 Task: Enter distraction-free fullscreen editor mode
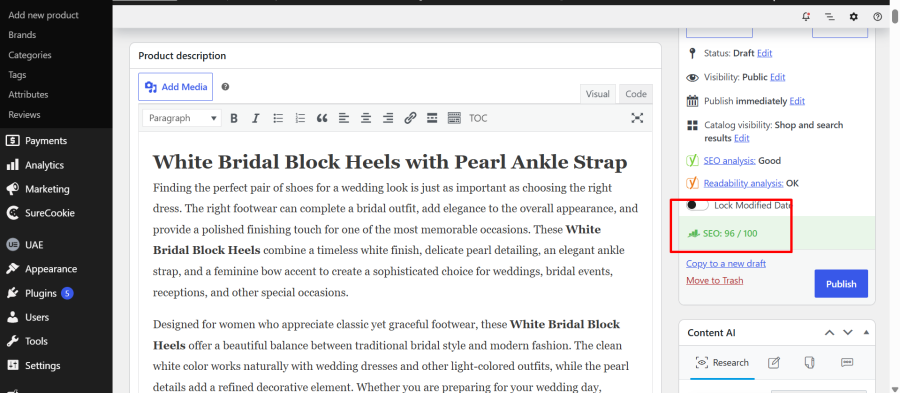(637, 118)
